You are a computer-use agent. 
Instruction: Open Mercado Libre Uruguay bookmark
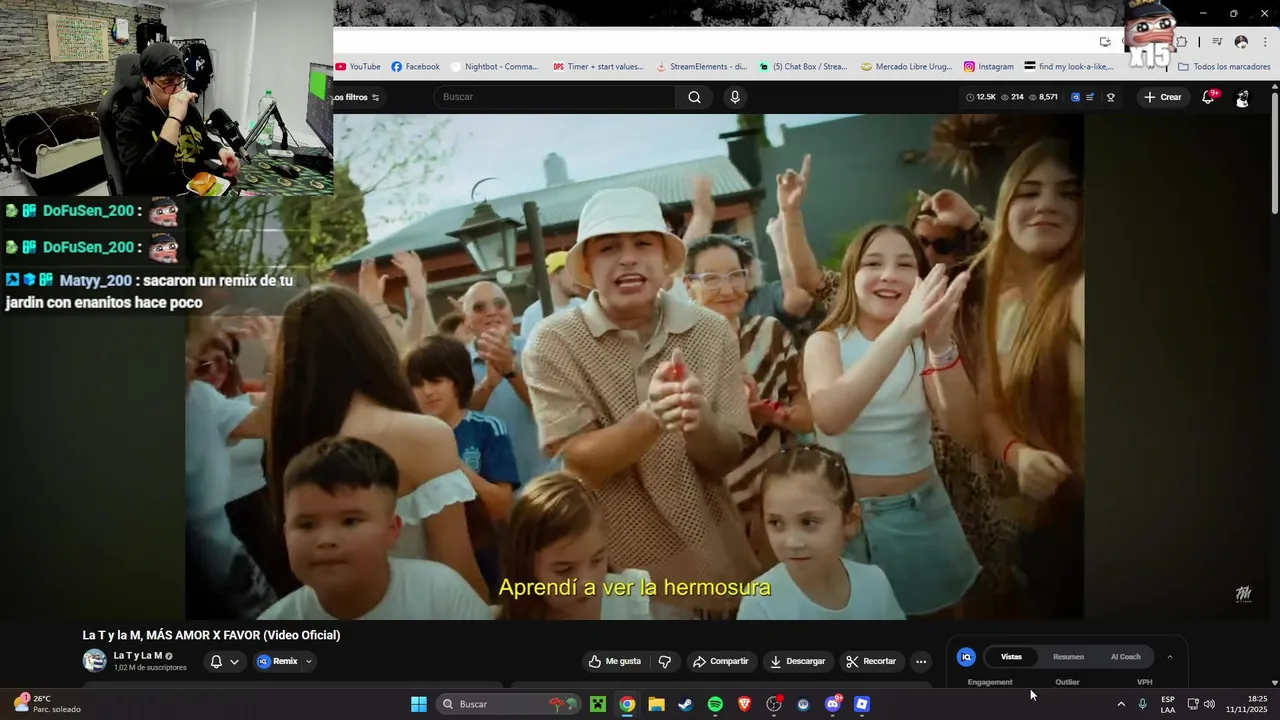pos(907,67)
